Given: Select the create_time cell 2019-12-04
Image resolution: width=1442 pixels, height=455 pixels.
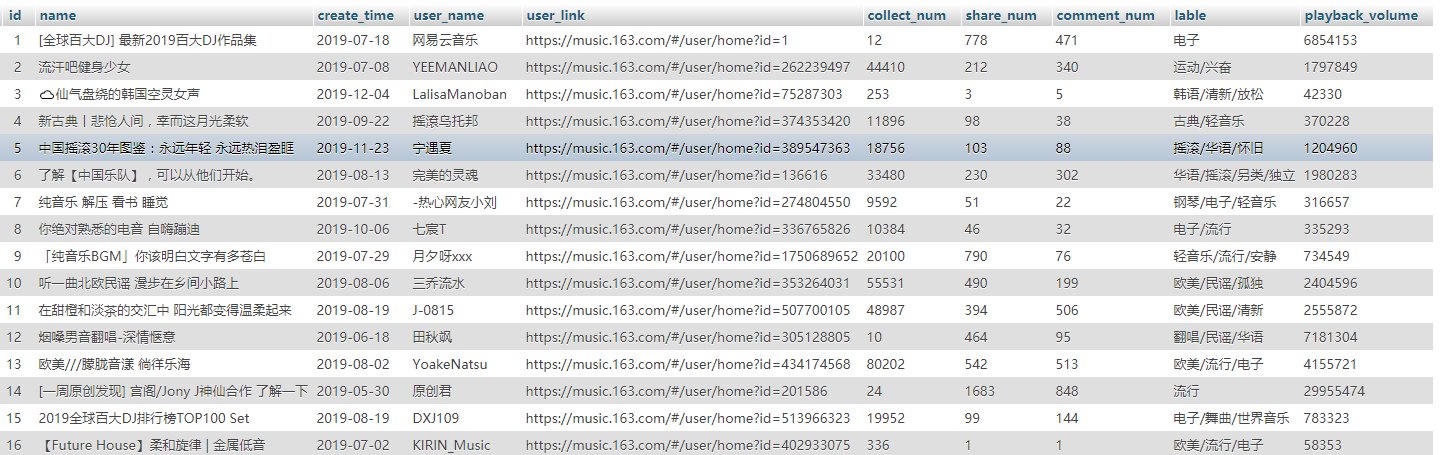Looking at the screenshot, I should click(x=352, y=94).
